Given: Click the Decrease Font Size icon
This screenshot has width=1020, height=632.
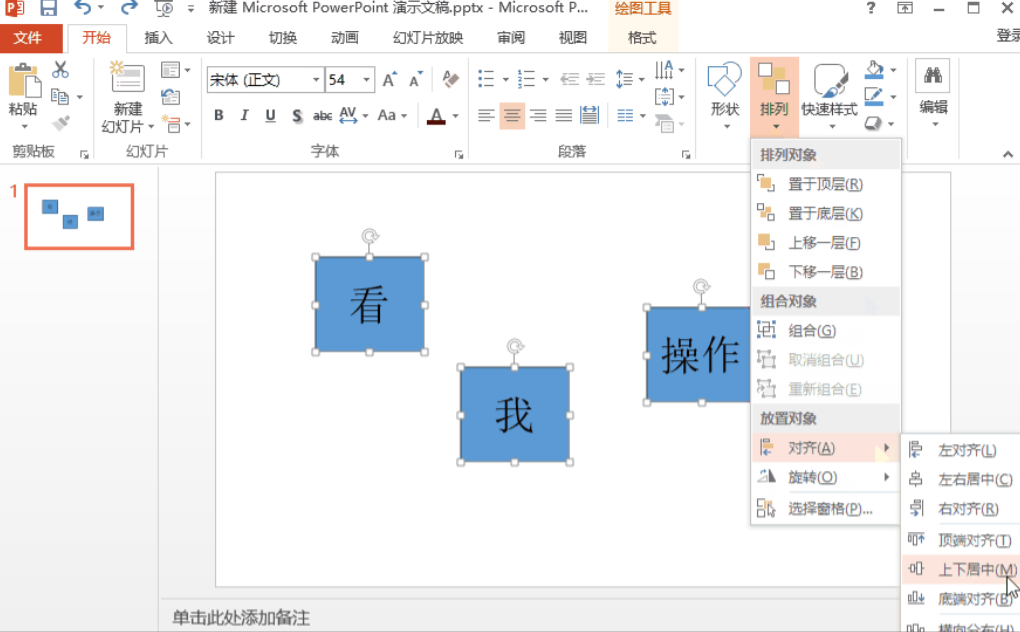Looking at the screenshot, I should pyautogui.click(x=415, y=80).
